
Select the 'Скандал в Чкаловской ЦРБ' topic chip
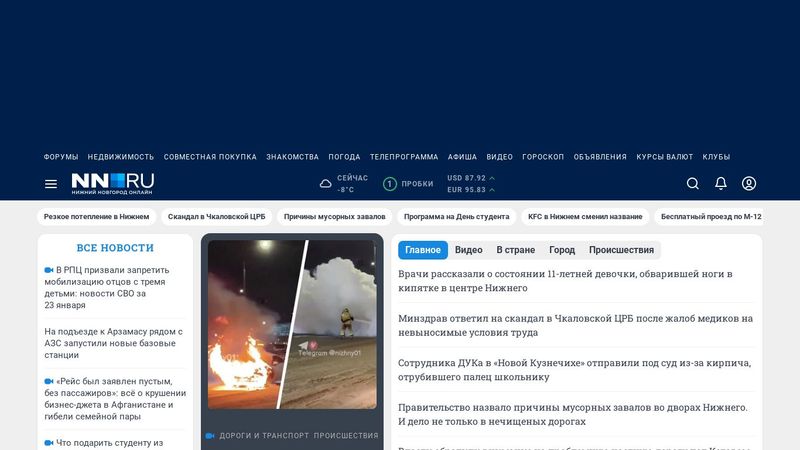[x=216, y=217]
